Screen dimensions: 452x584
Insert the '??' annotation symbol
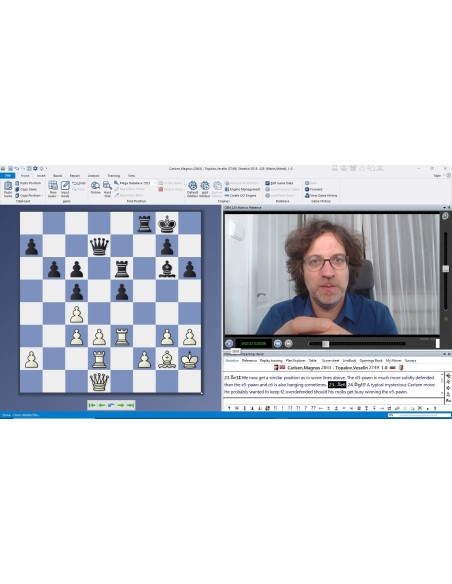click(x=313, y=408)
